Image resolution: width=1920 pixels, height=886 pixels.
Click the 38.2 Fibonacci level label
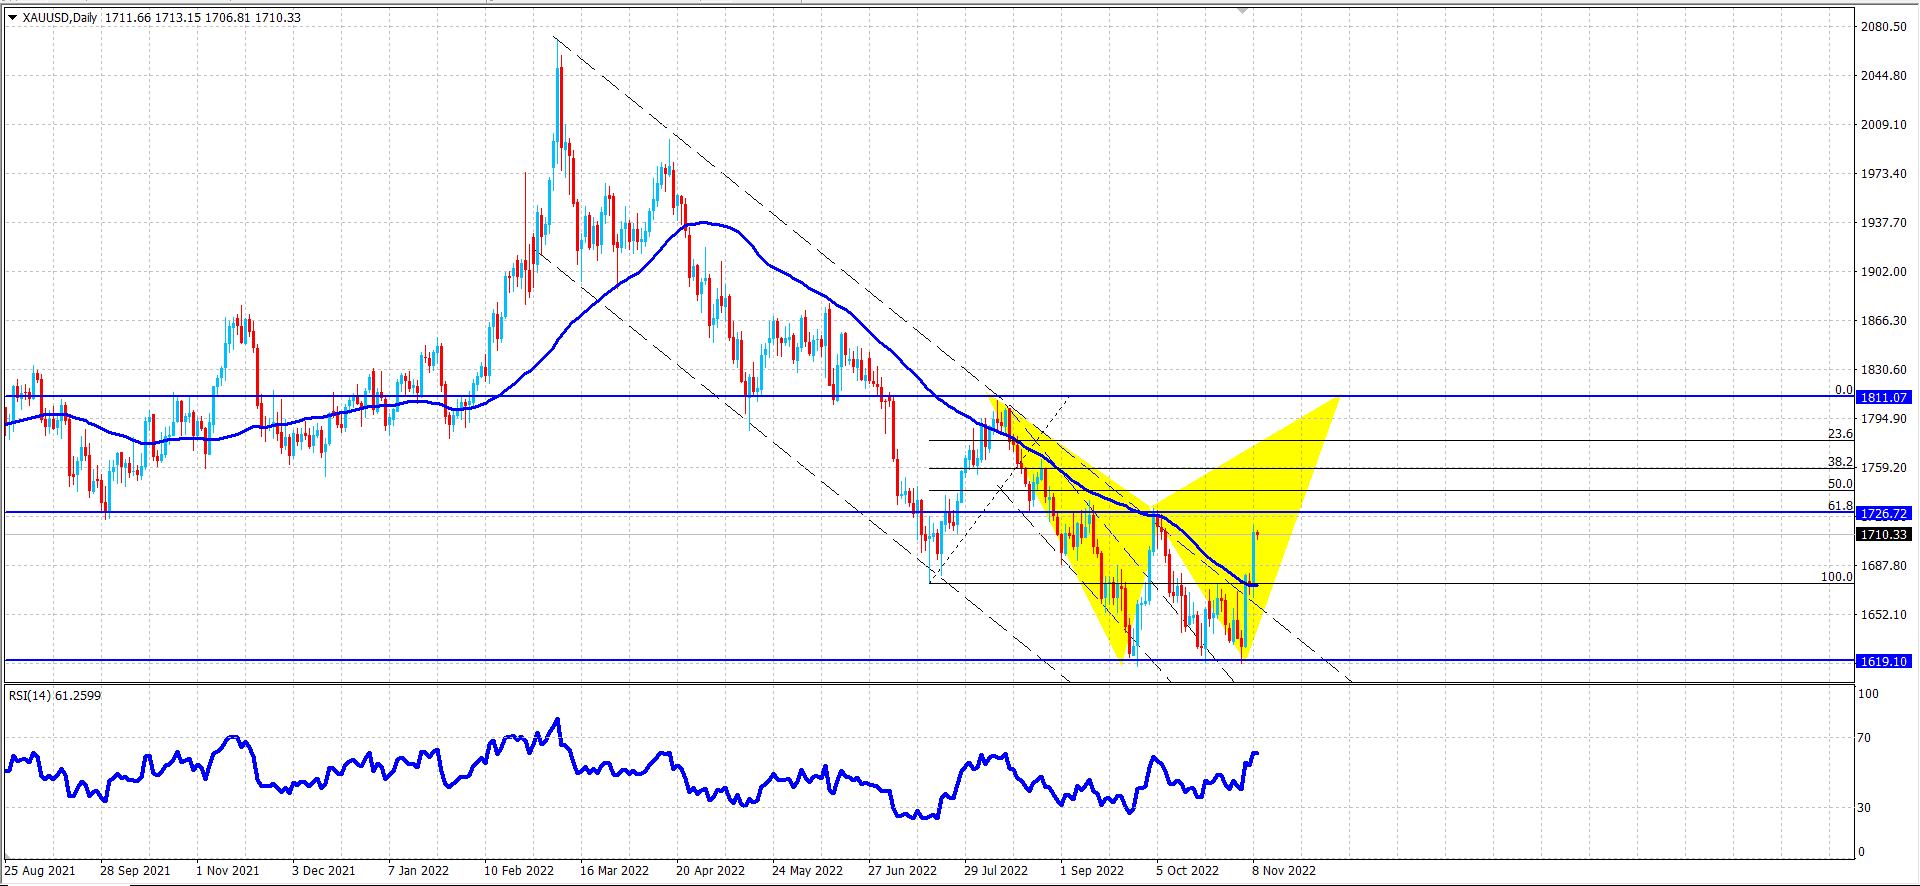click(1840, 462)
